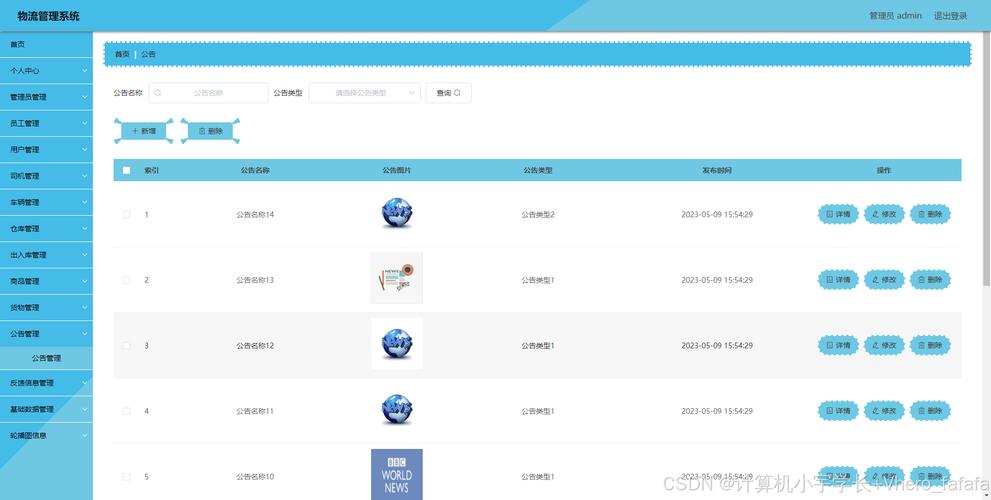The image size is (991, 500).
Task: Click 修改 edit button for 公告名称13
Action: 884,280
